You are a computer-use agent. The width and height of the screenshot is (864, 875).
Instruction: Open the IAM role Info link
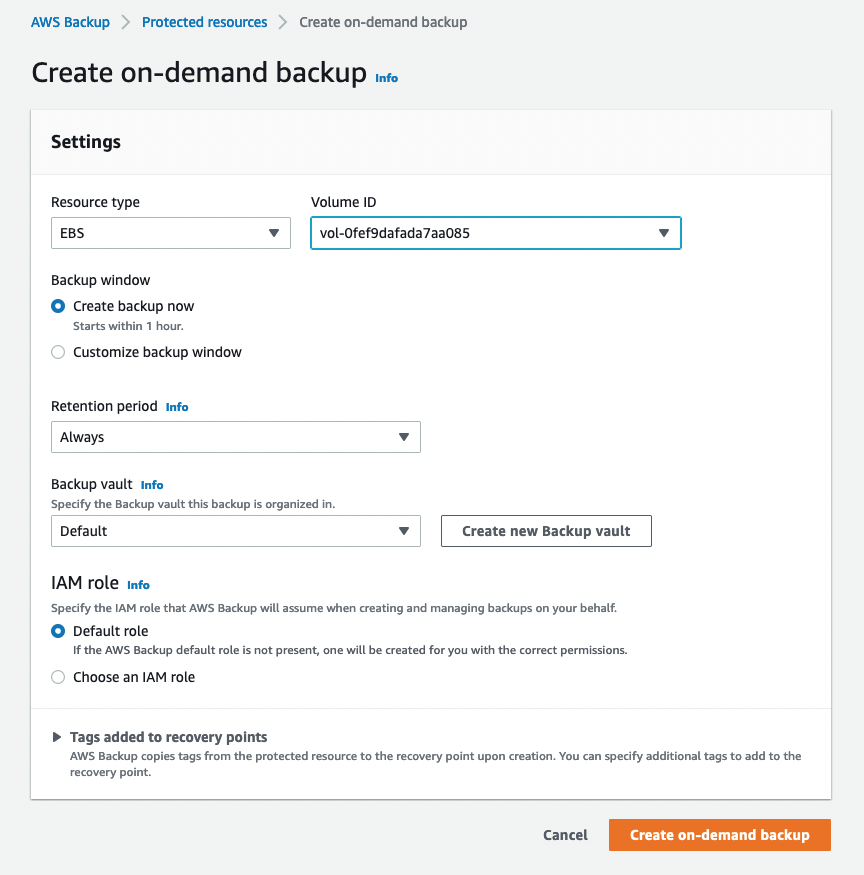click(138, 585)
